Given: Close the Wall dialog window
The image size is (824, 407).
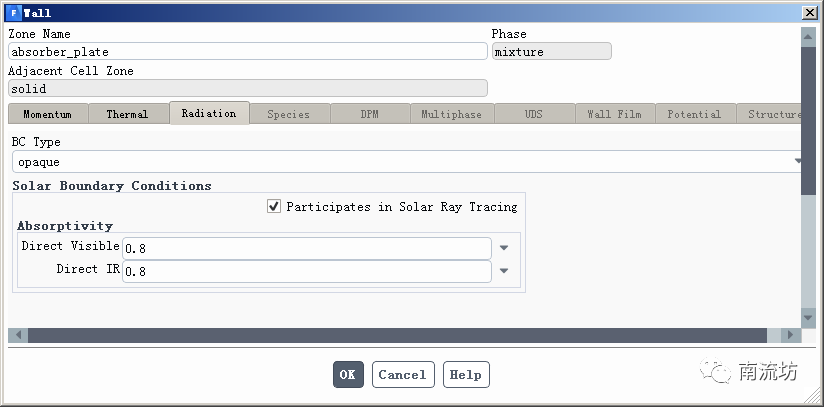Looking at the screenshot, I should 808,13.
